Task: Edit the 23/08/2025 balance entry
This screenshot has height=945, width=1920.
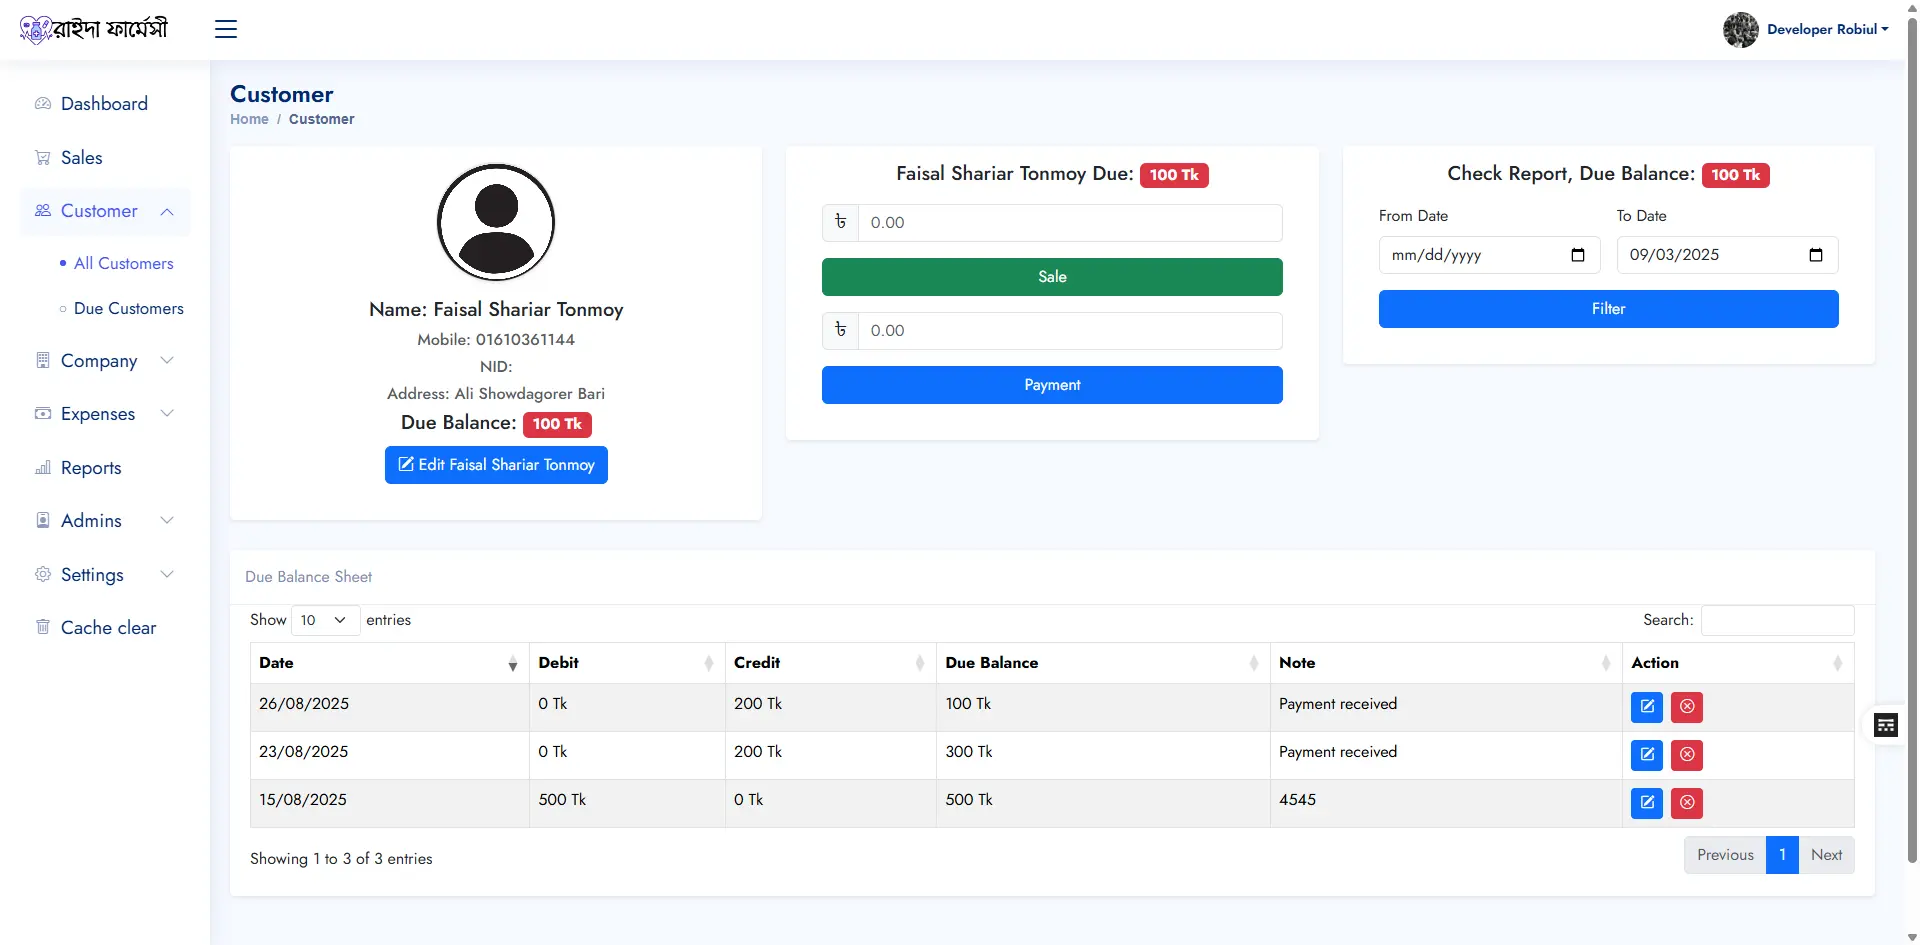Action: pos(1646,755)
